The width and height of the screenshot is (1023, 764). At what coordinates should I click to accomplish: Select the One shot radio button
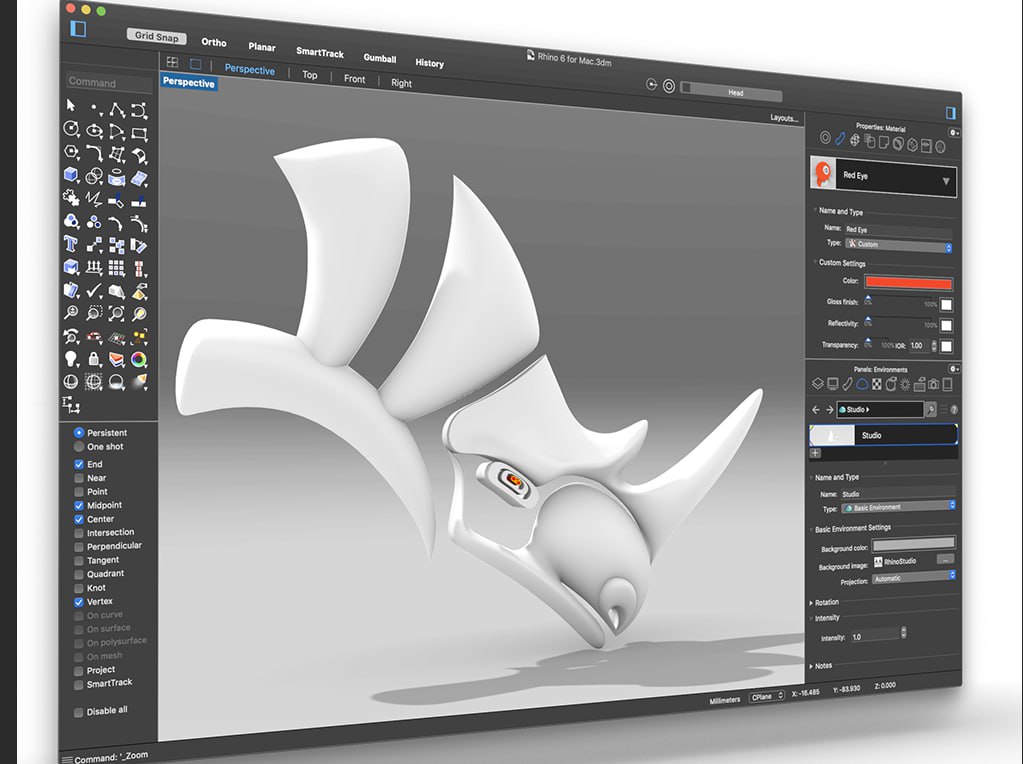(79, 447)
